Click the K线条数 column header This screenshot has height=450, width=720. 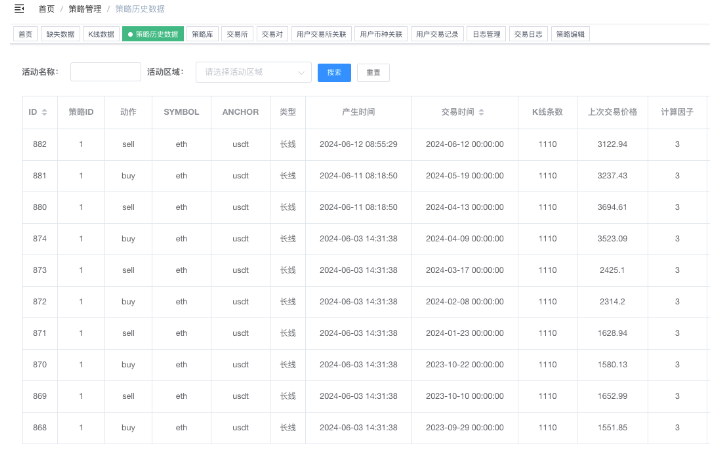pos(547,112)
